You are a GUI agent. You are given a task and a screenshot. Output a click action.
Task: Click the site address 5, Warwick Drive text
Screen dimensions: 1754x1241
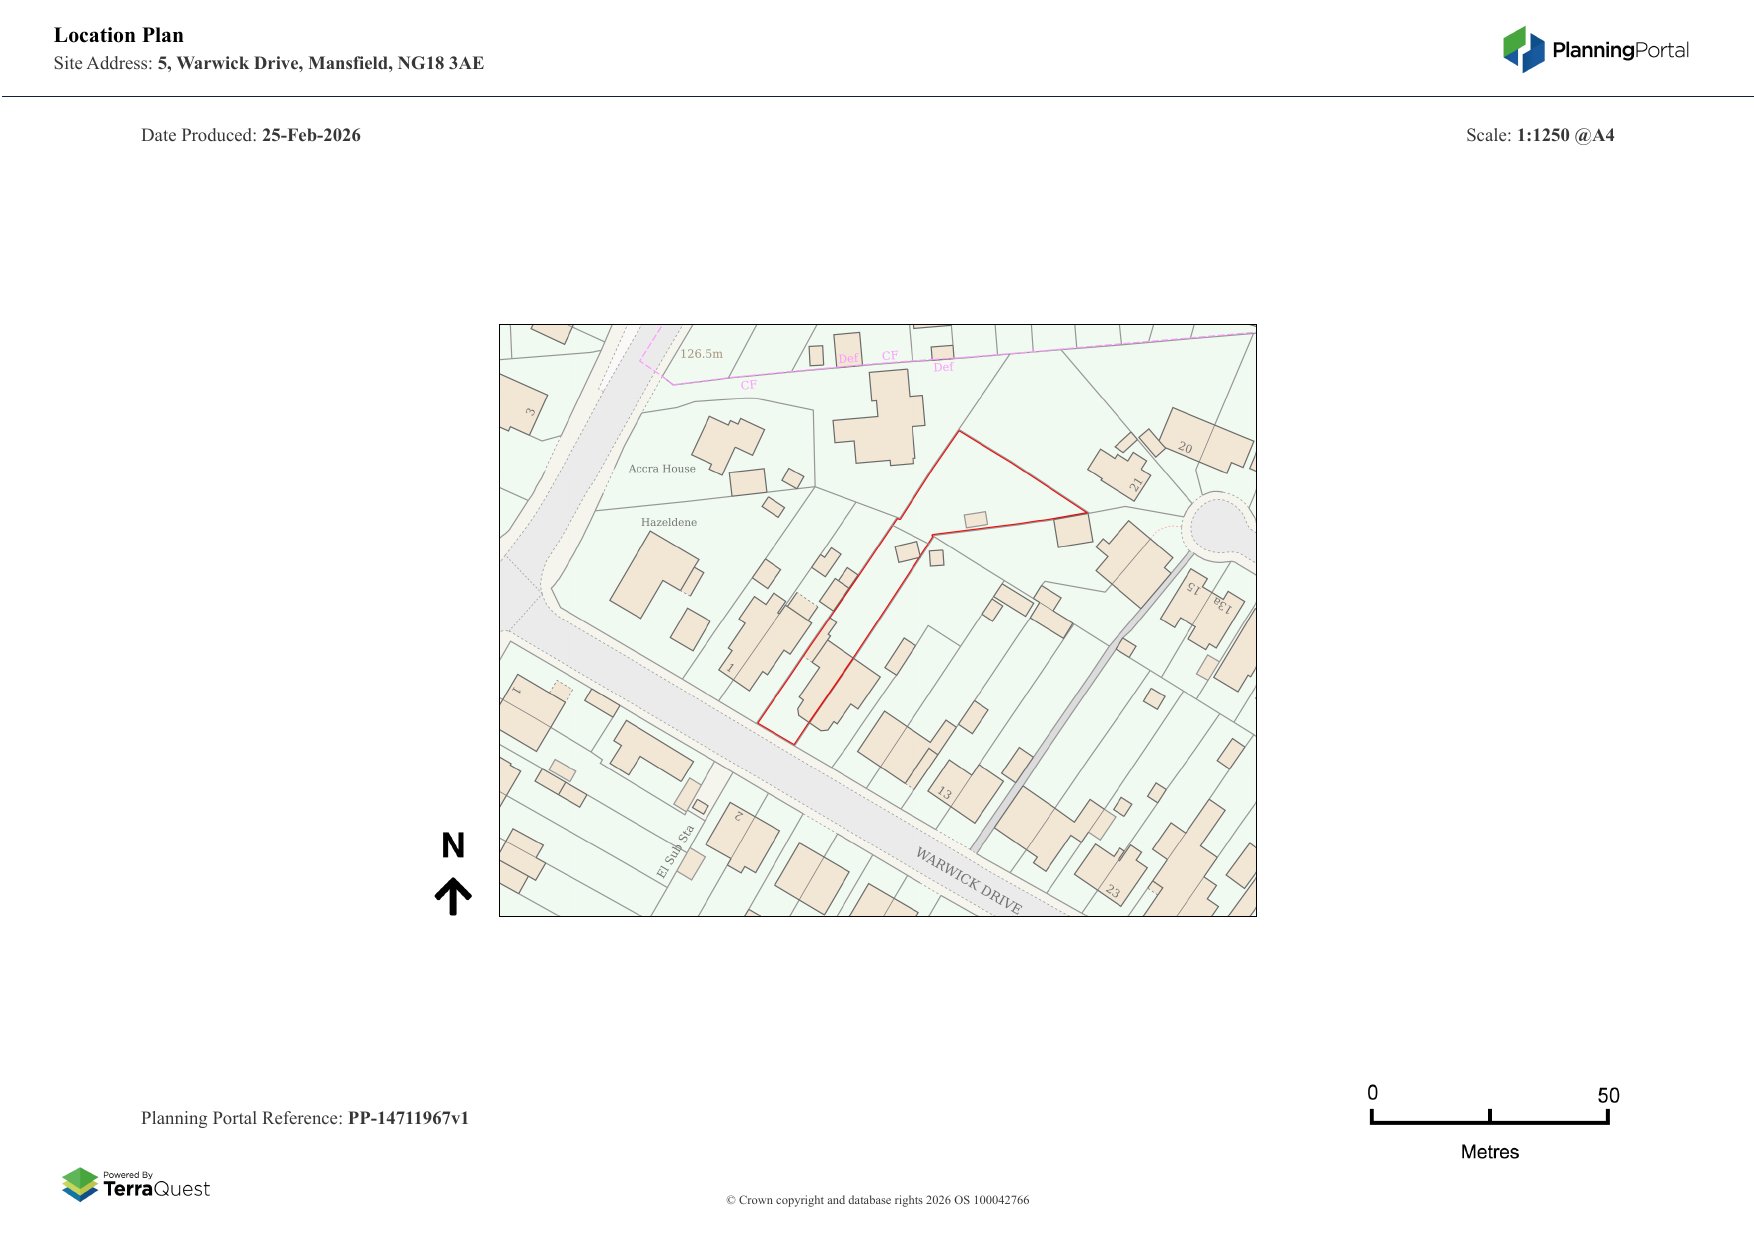[320, 63]
